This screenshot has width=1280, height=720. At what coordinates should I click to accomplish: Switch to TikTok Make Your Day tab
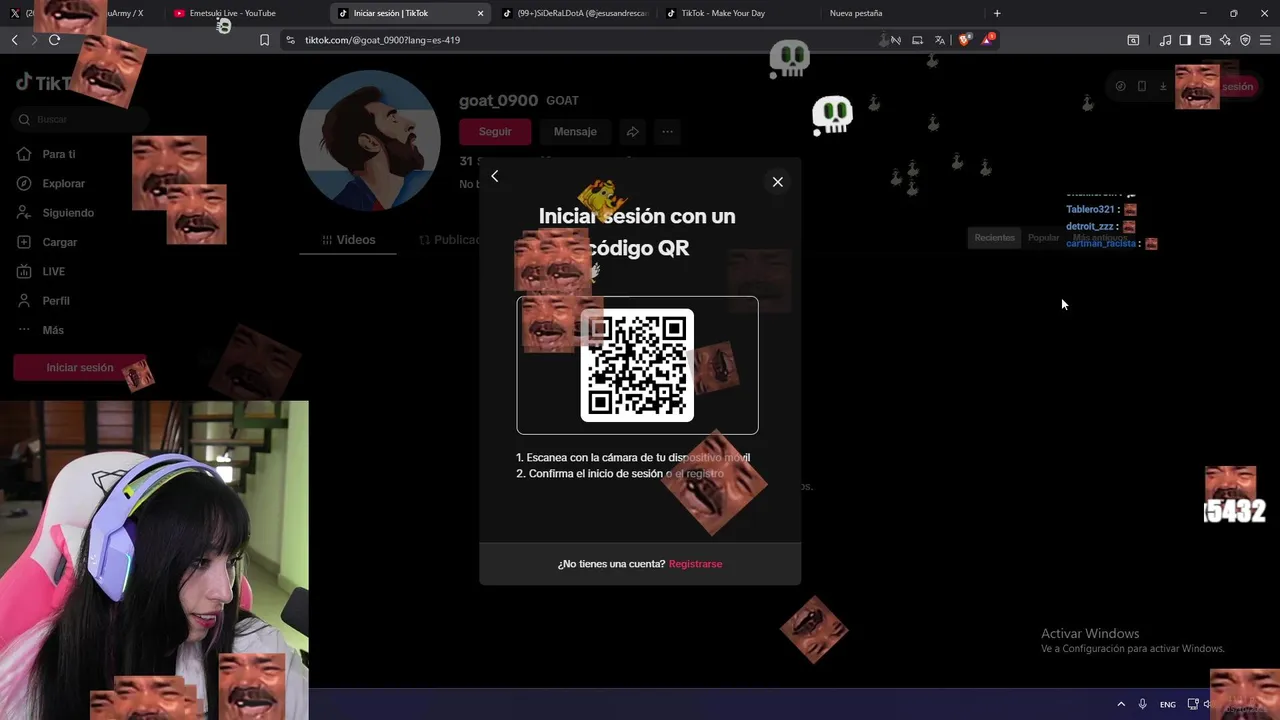pyautogui.click(x=737, y=13)
